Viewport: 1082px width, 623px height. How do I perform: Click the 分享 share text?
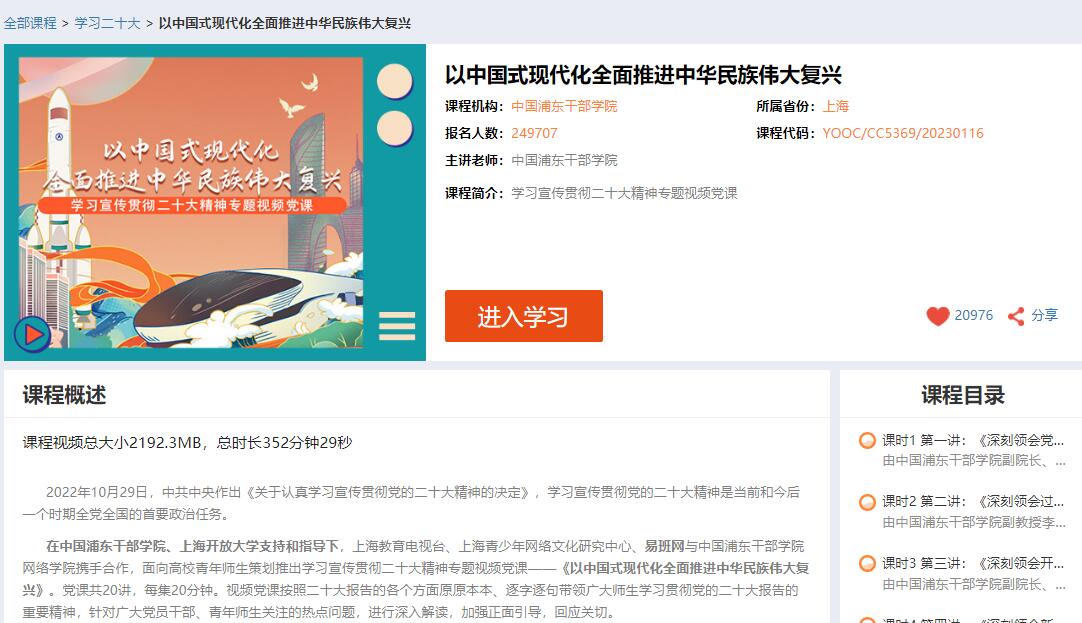tap(1044, 315)
